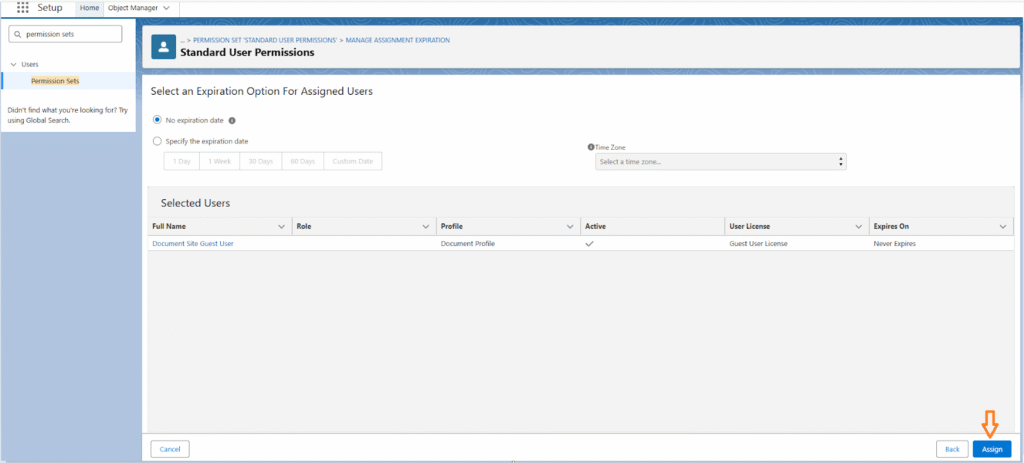
Task: Select the No expiration date option
Action: click(x=157, y=120)
